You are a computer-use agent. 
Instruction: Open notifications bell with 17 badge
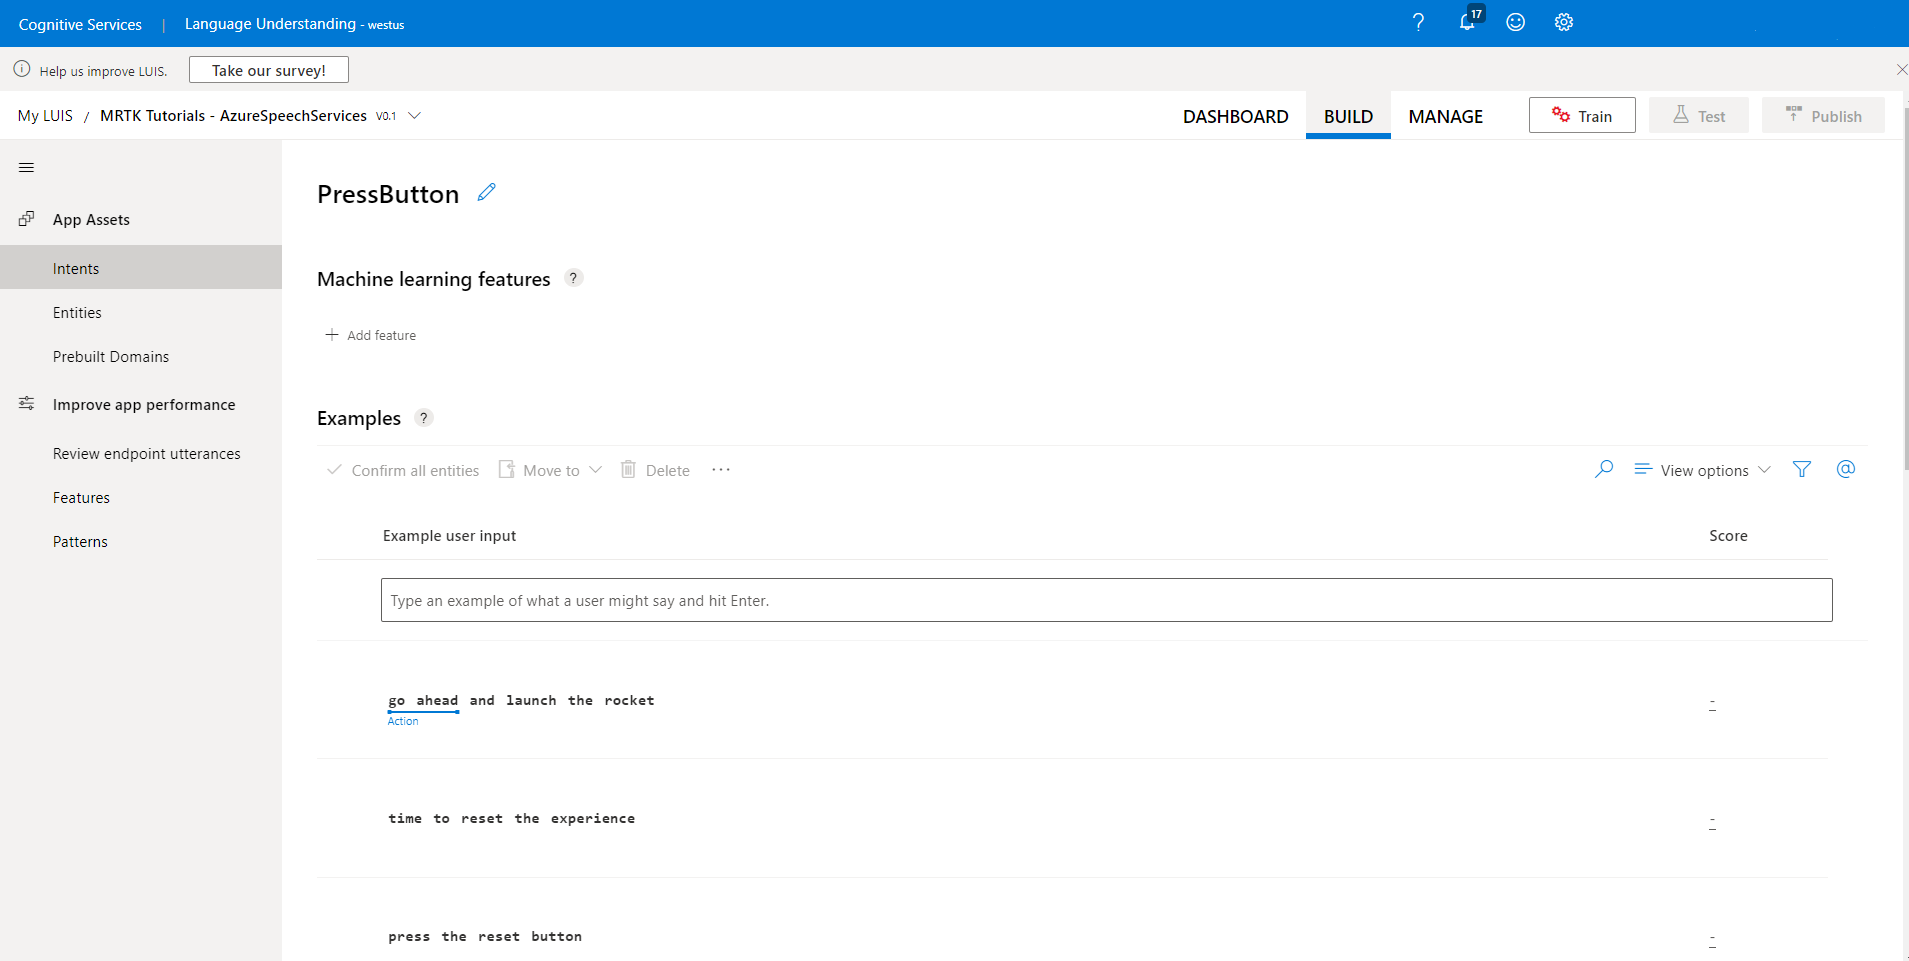tap(1468, 21)
